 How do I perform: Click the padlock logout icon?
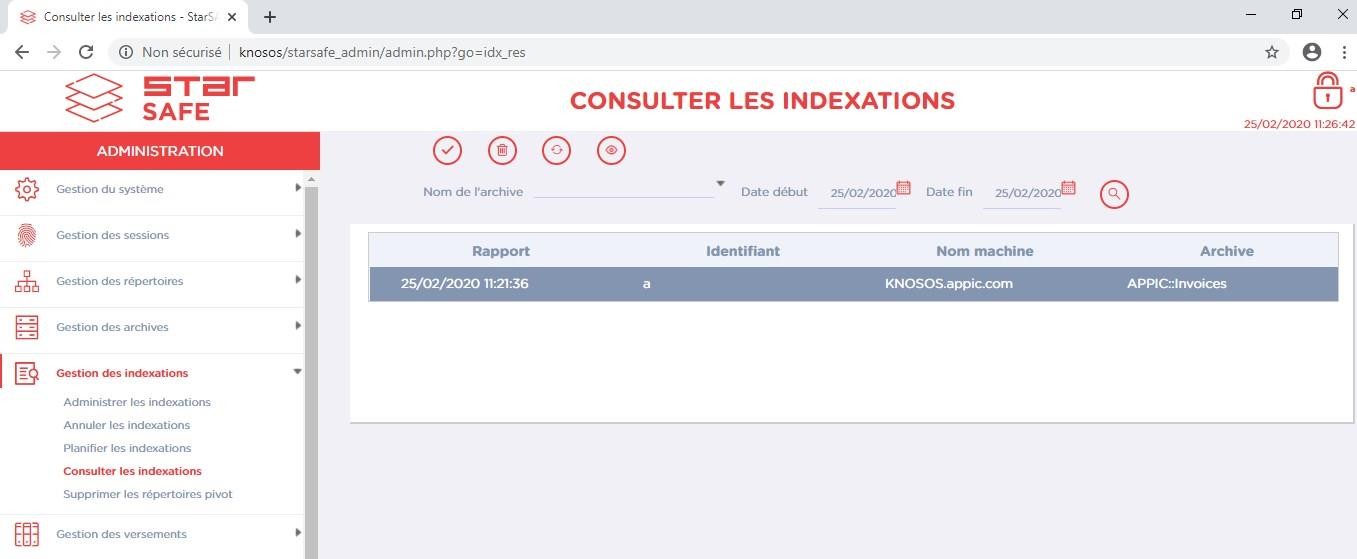[x=1326, y=92]
